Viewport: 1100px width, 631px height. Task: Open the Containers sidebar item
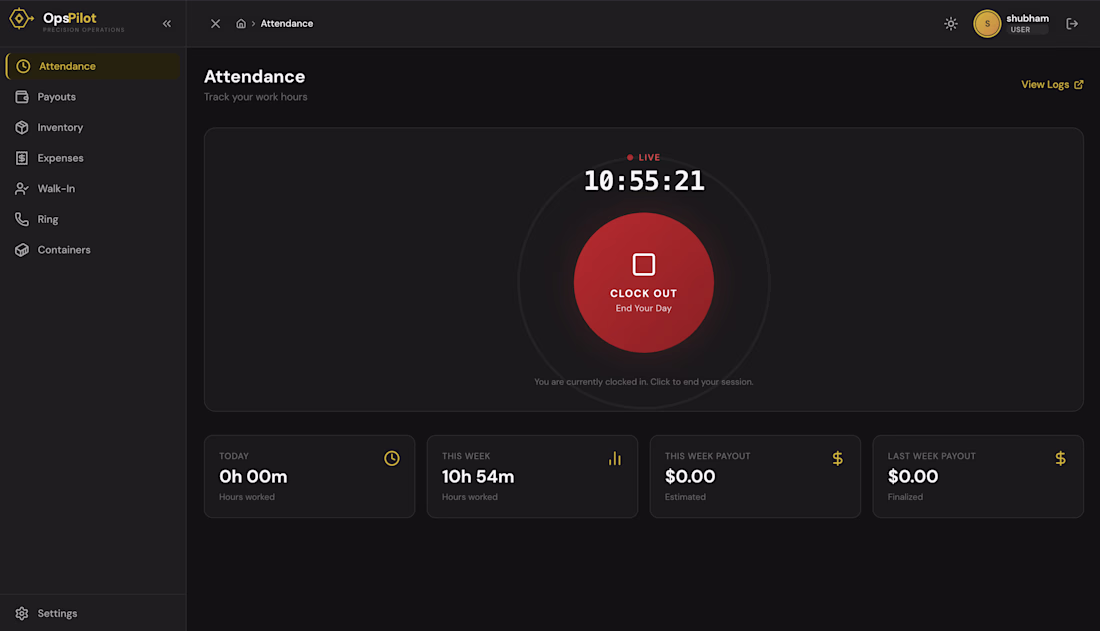coord(93,250)
